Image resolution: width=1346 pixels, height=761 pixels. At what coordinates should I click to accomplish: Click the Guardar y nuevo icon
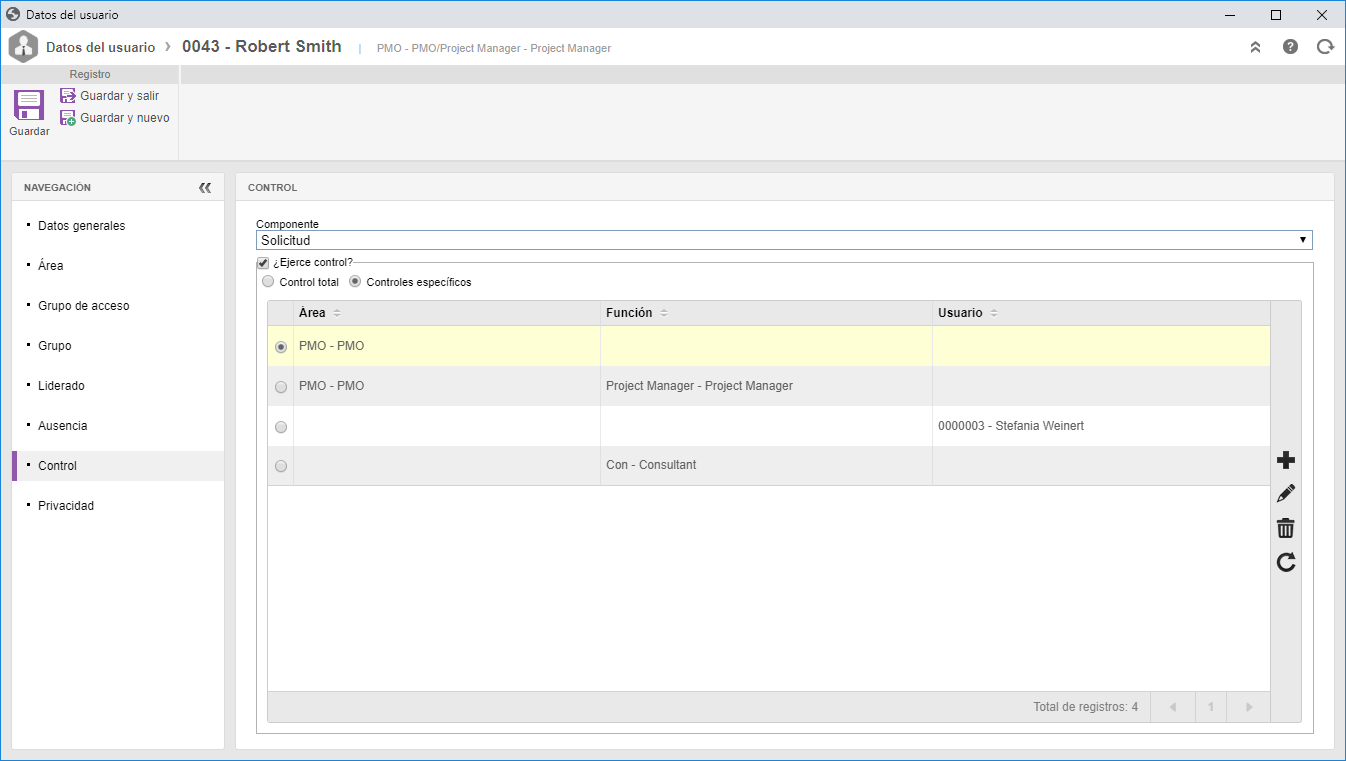click(68, 118)
